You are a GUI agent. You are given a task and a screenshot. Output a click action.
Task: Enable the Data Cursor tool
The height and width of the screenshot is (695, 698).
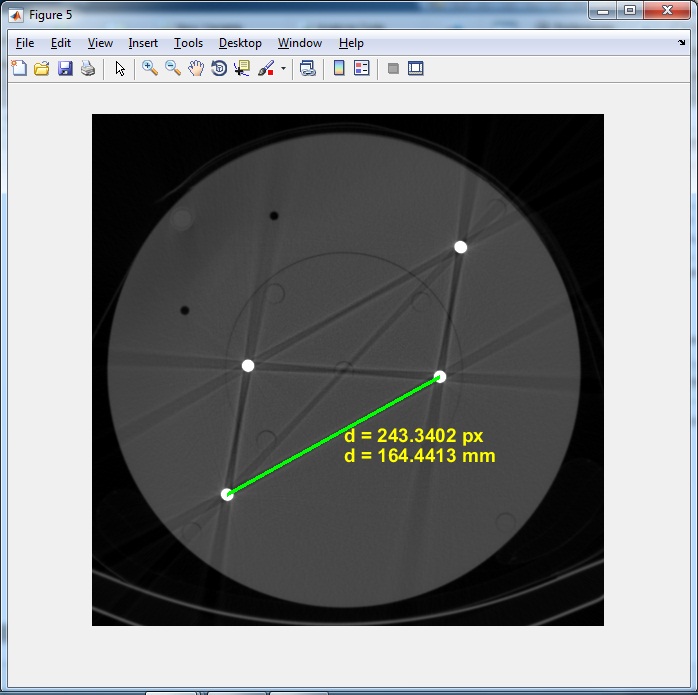(242, 69)
